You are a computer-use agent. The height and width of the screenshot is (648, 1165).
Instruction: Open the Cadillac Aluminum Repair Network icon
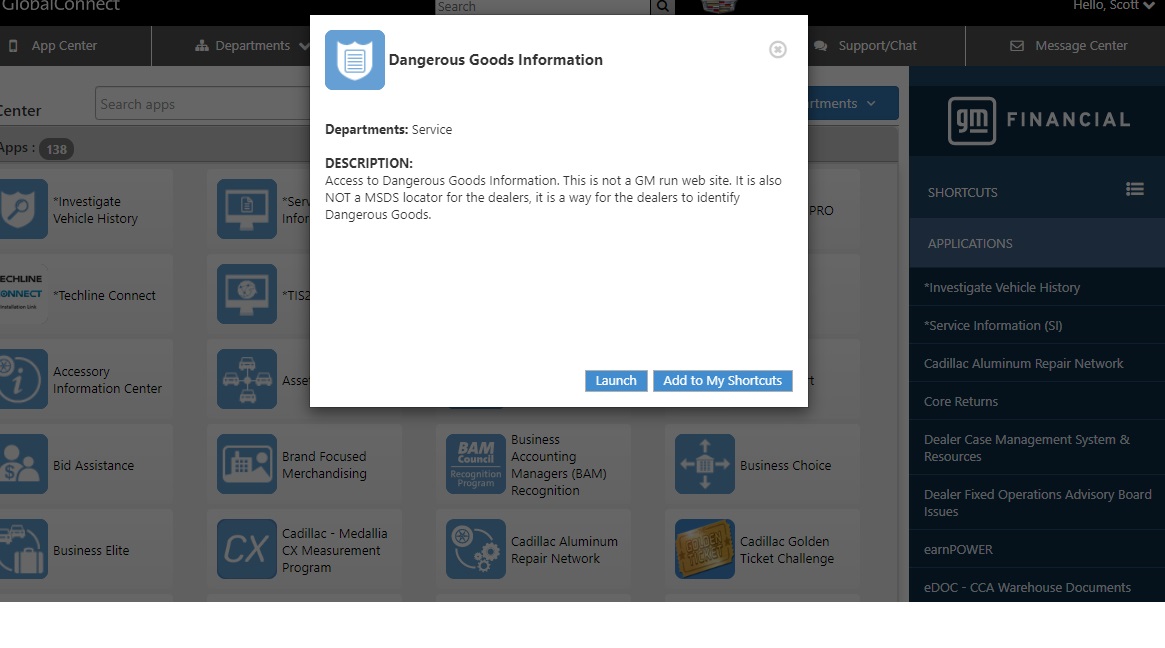(476, 549)
